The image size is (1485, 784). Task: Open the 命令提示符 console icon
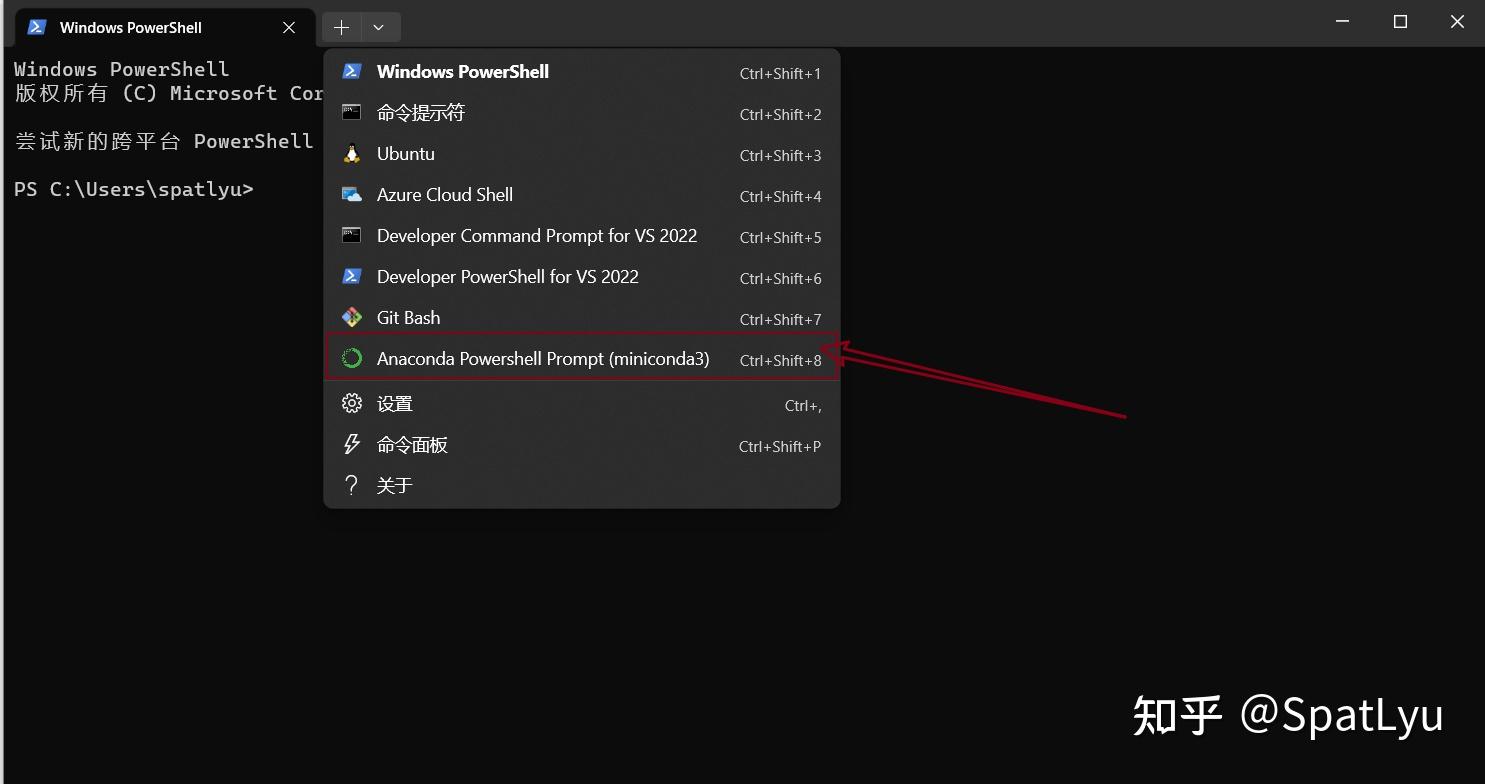point(351,112)
